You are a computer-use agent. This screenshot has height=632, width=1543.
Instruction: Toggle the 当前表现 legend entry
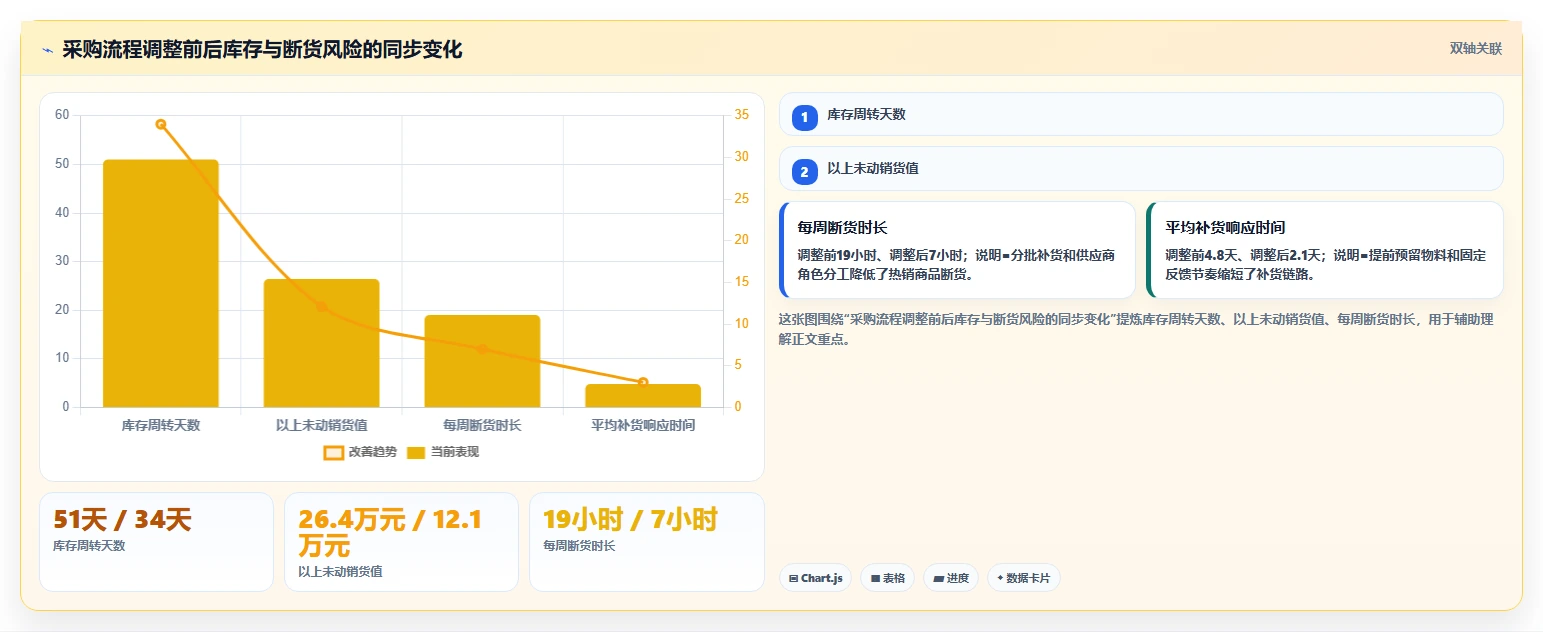tap(443, 452)
